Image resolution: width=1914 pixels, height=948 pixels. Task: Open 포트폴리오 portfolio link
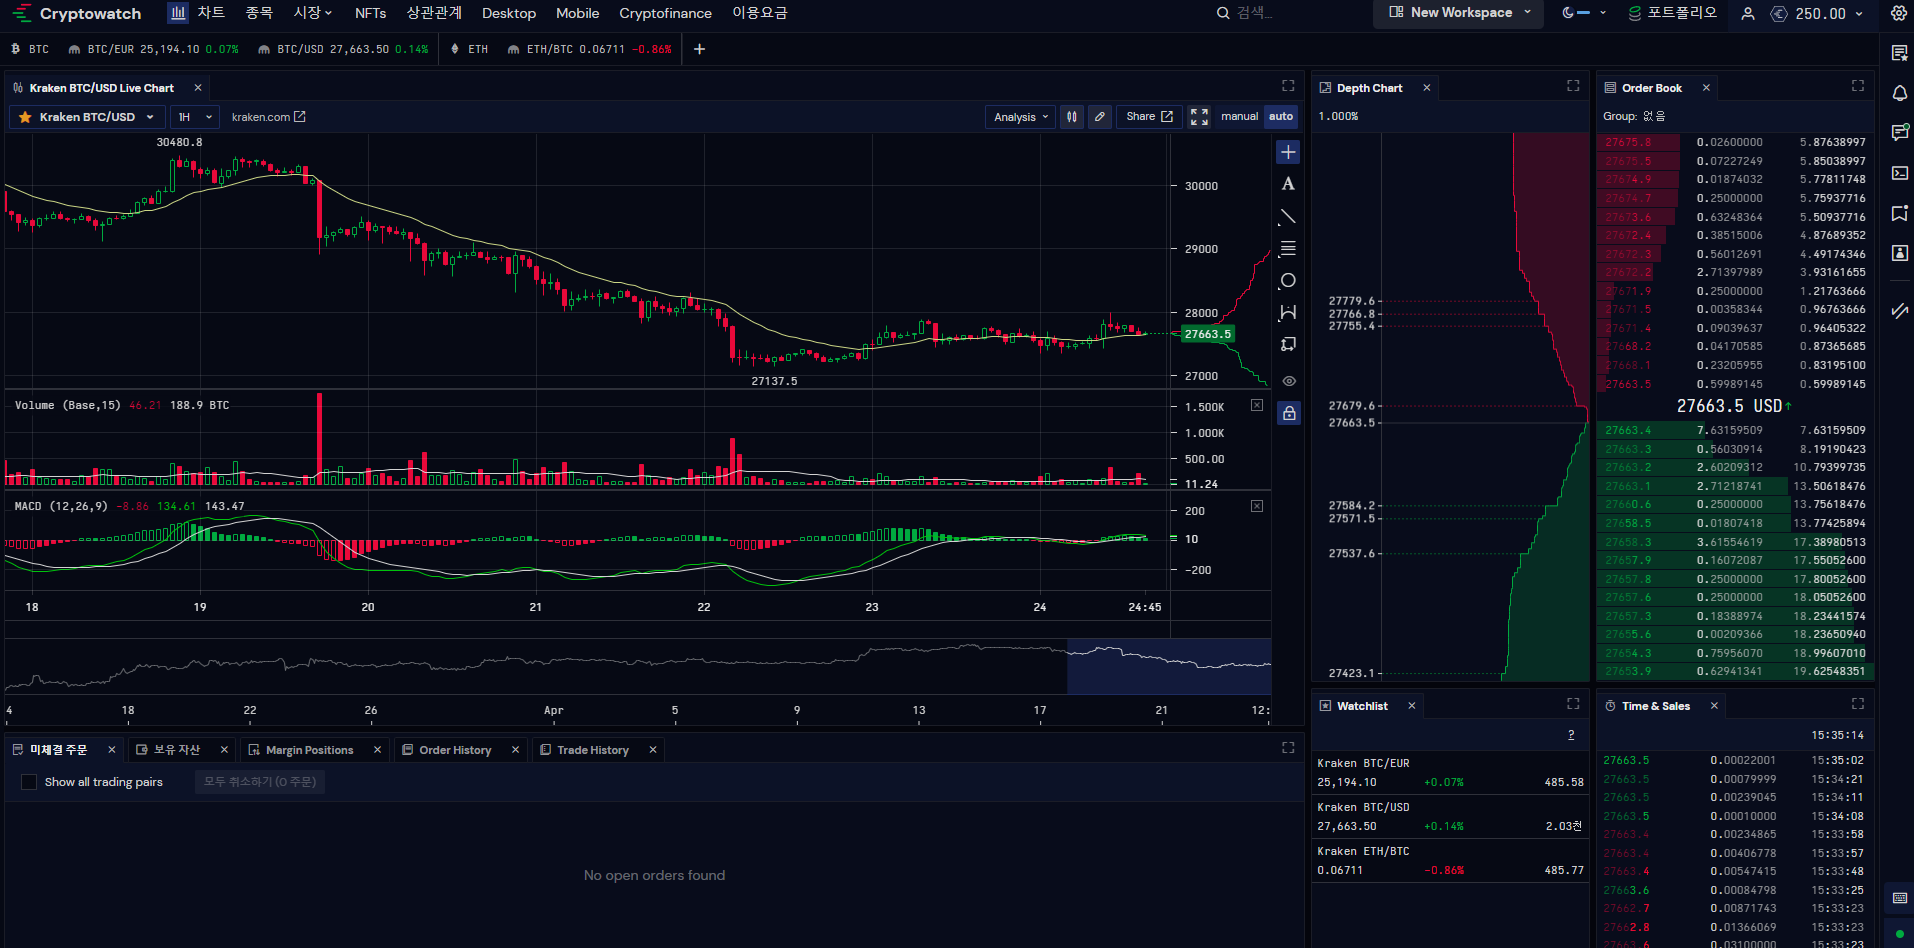pos(1673,13)
